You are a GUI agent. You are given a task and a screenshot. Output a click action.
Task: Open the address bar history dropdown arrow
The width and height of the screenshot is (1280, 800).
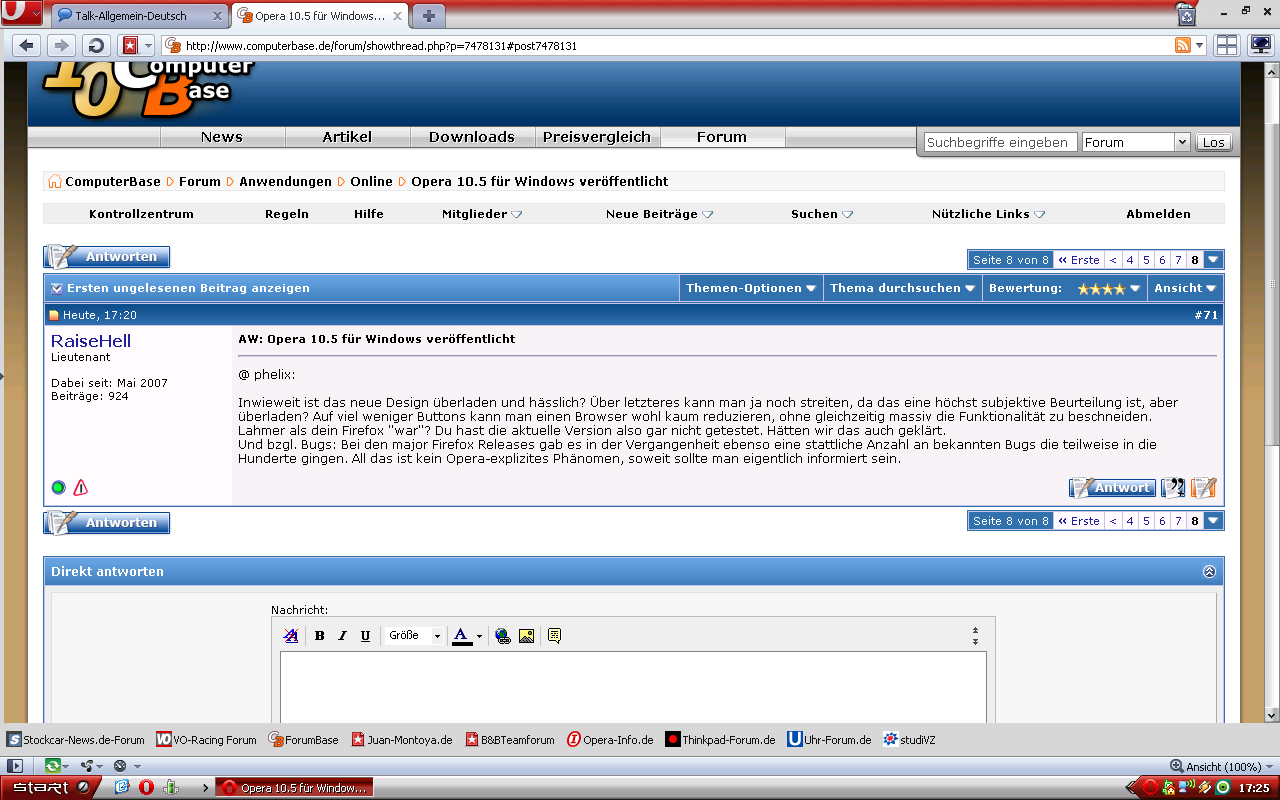[1200, 46]
